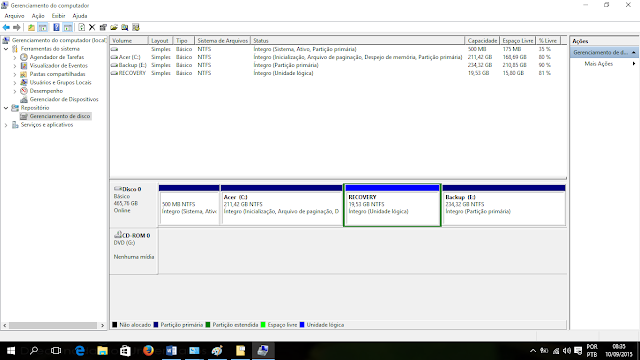Viewport: 640px width, 360px height.
Task: Open Word from taskbar
Action: click(171, 351)
